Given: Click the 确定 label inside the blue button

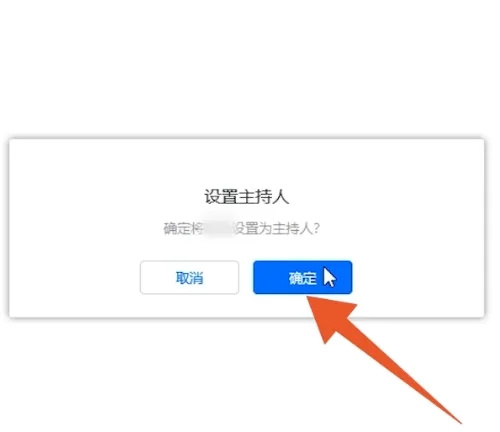Looking at the screenshot, I should (302, 278).
